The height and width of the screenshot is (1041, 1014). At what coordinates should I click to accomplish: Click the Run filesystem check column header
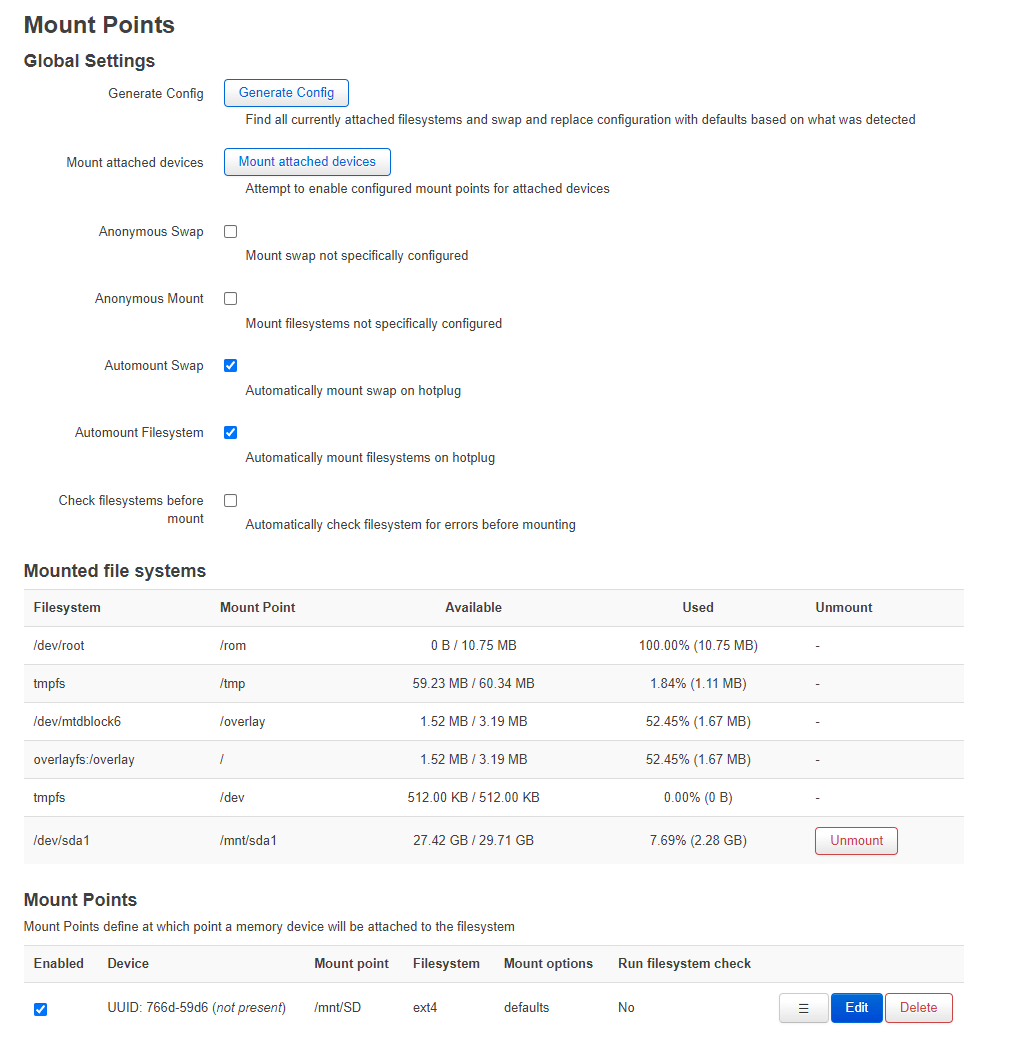[684, 964]
